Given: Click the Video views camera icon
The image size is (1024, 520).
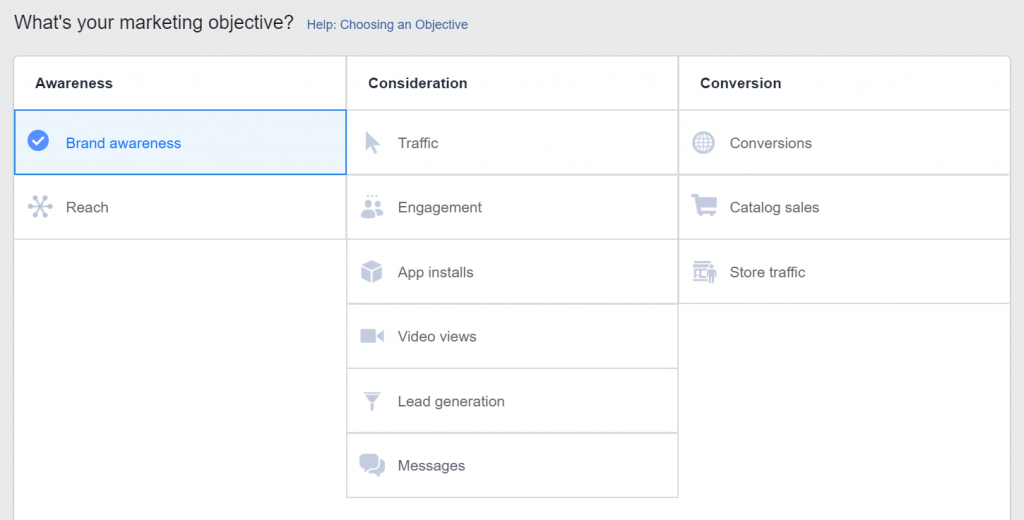Looking at the screenshot, I should tap(372, 336).
